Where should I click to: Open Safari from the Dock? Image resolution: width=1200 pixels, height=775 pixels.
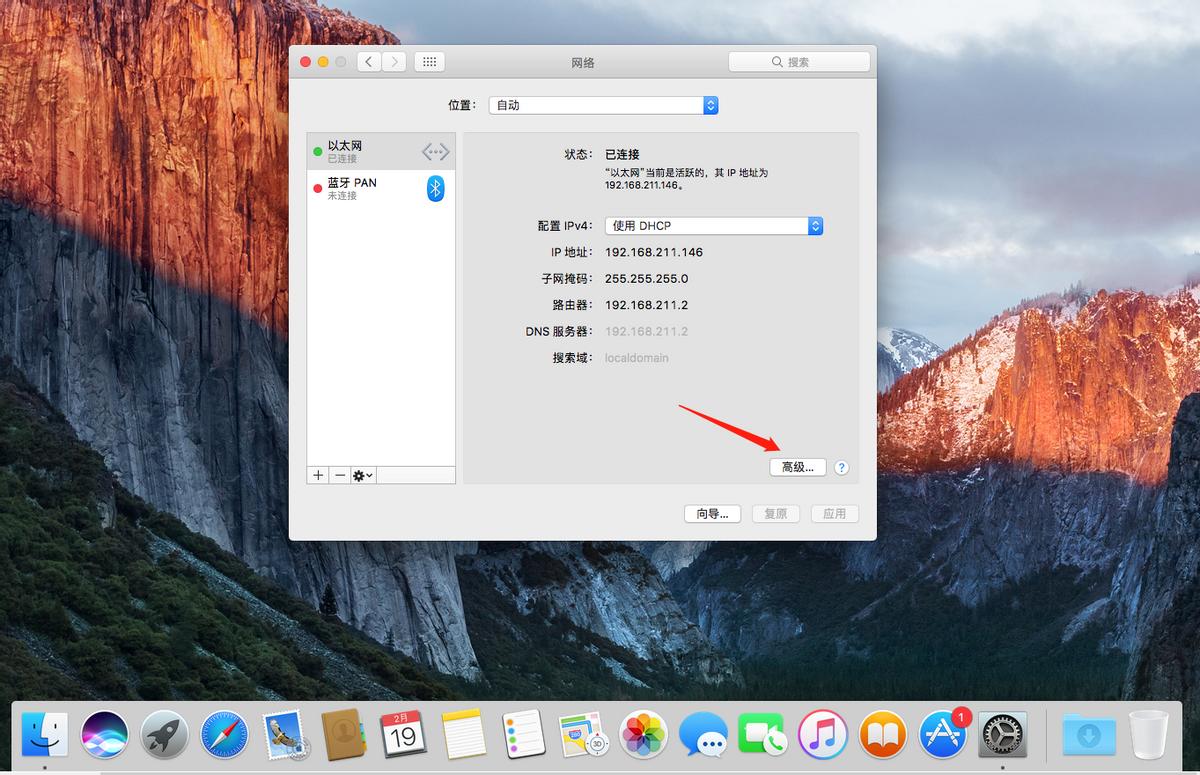point(224,735)
